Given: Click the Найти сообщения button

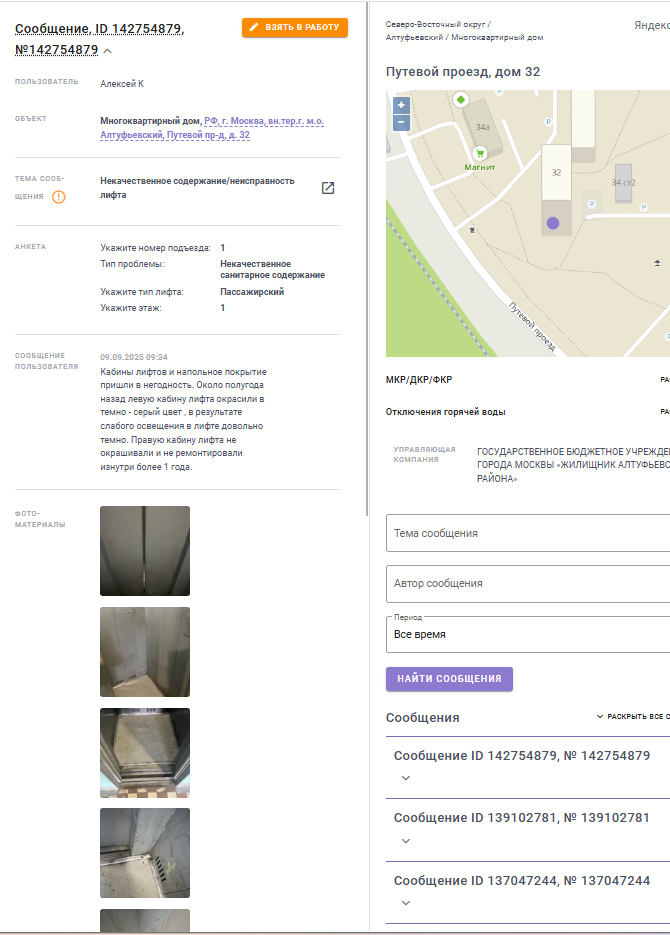Looking at the screenshot, I should coord(449,679).
